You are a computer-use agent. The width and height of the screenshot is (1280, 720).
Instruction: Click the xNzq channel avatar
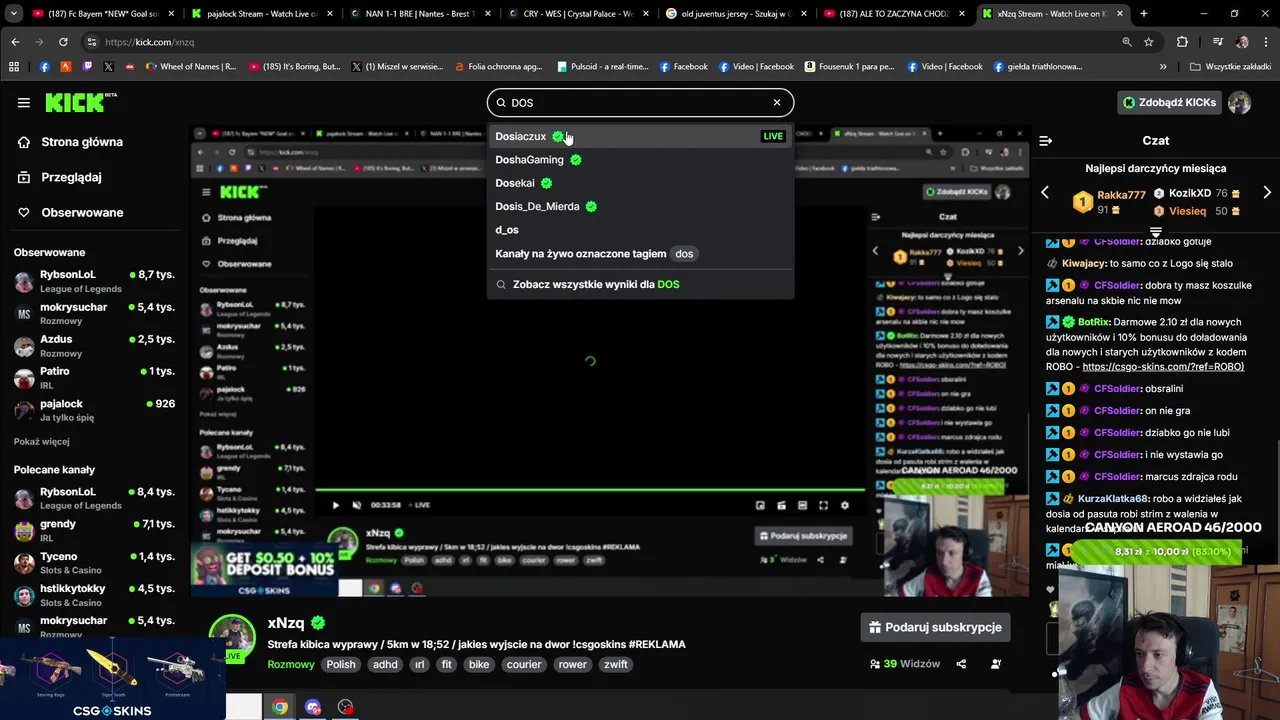point(232,638)
